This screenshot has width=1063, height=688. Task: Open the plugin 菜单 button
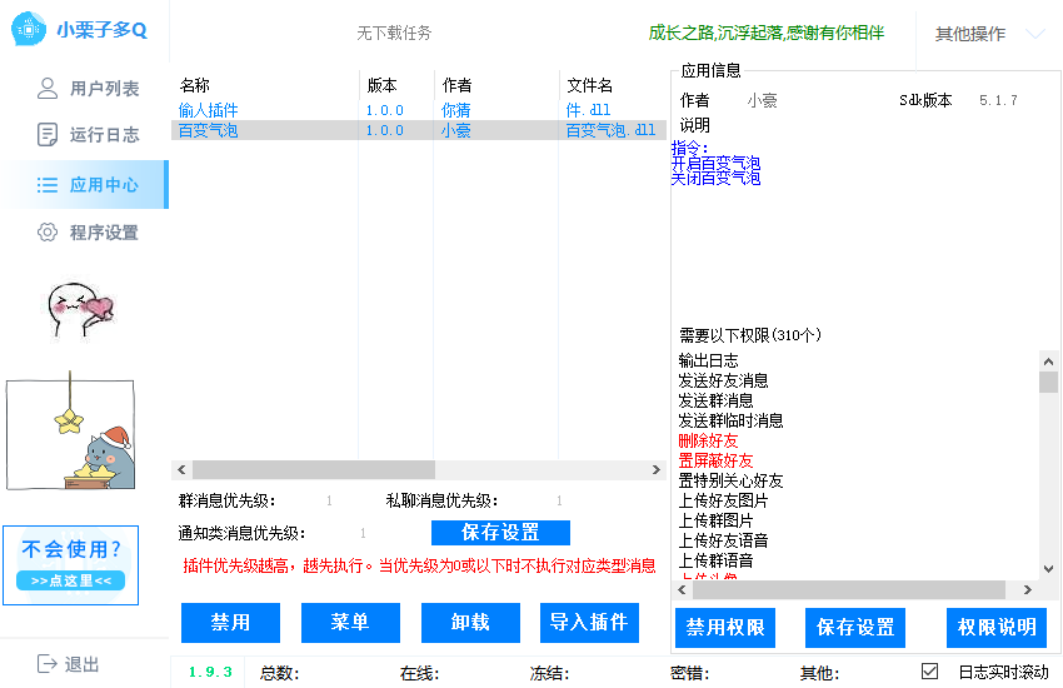[x=350, y=623]
